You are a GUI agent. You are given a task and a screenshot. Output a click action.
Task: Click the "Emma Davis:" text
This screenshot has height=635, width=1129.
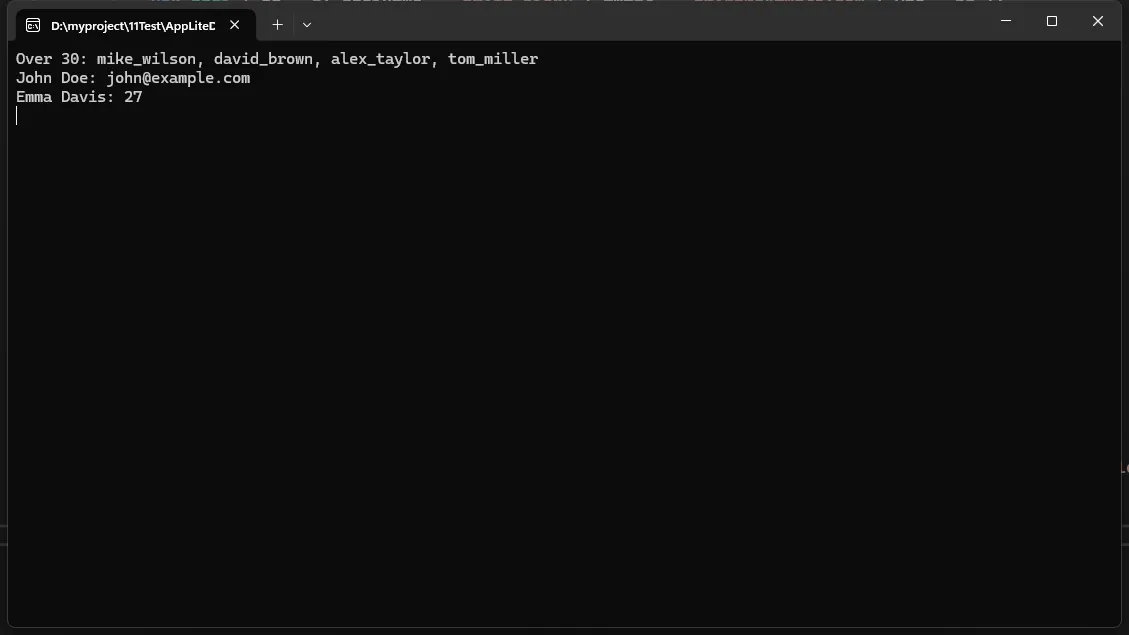click(x=65, y=97)
